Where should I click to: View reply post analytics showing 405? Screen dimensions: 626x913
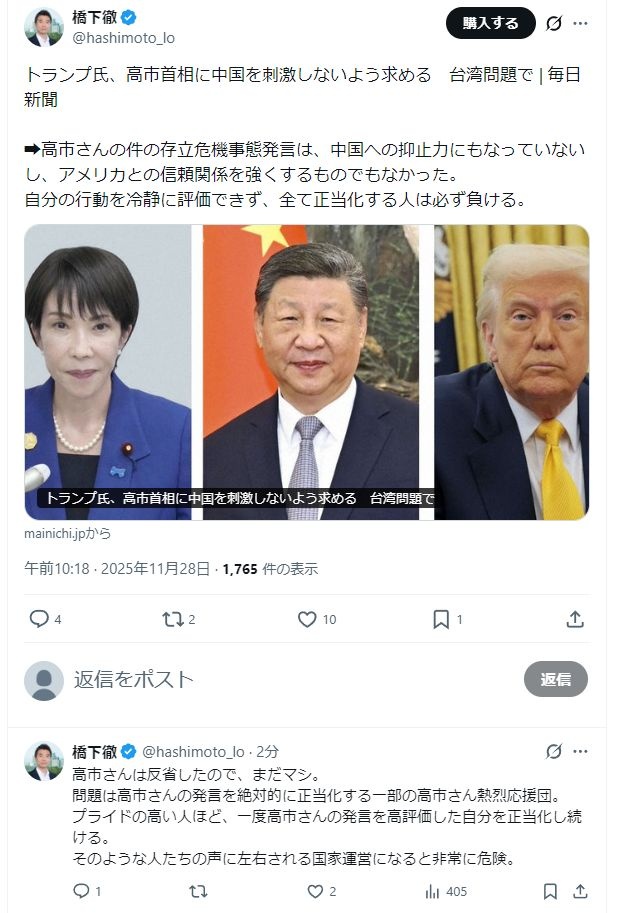[x=446, y=891]
